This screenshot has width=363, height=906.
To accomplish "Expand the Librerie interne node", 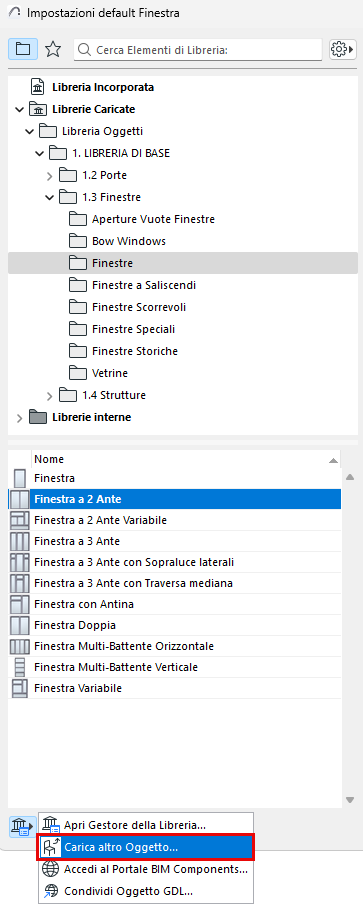I will point(20,417).
